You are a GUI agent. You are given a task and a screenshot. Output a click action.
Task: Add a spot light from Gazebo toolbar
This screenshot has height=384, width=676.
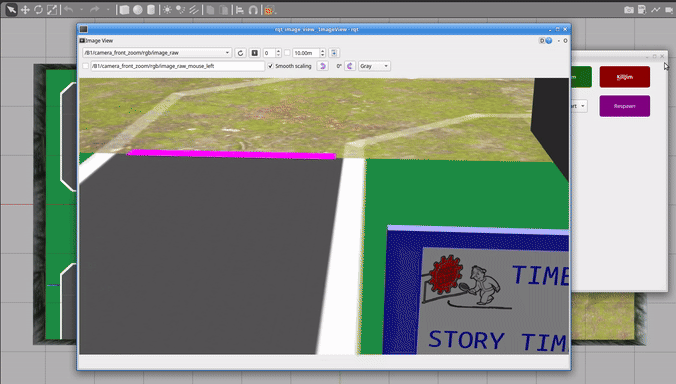pos(180,9)
